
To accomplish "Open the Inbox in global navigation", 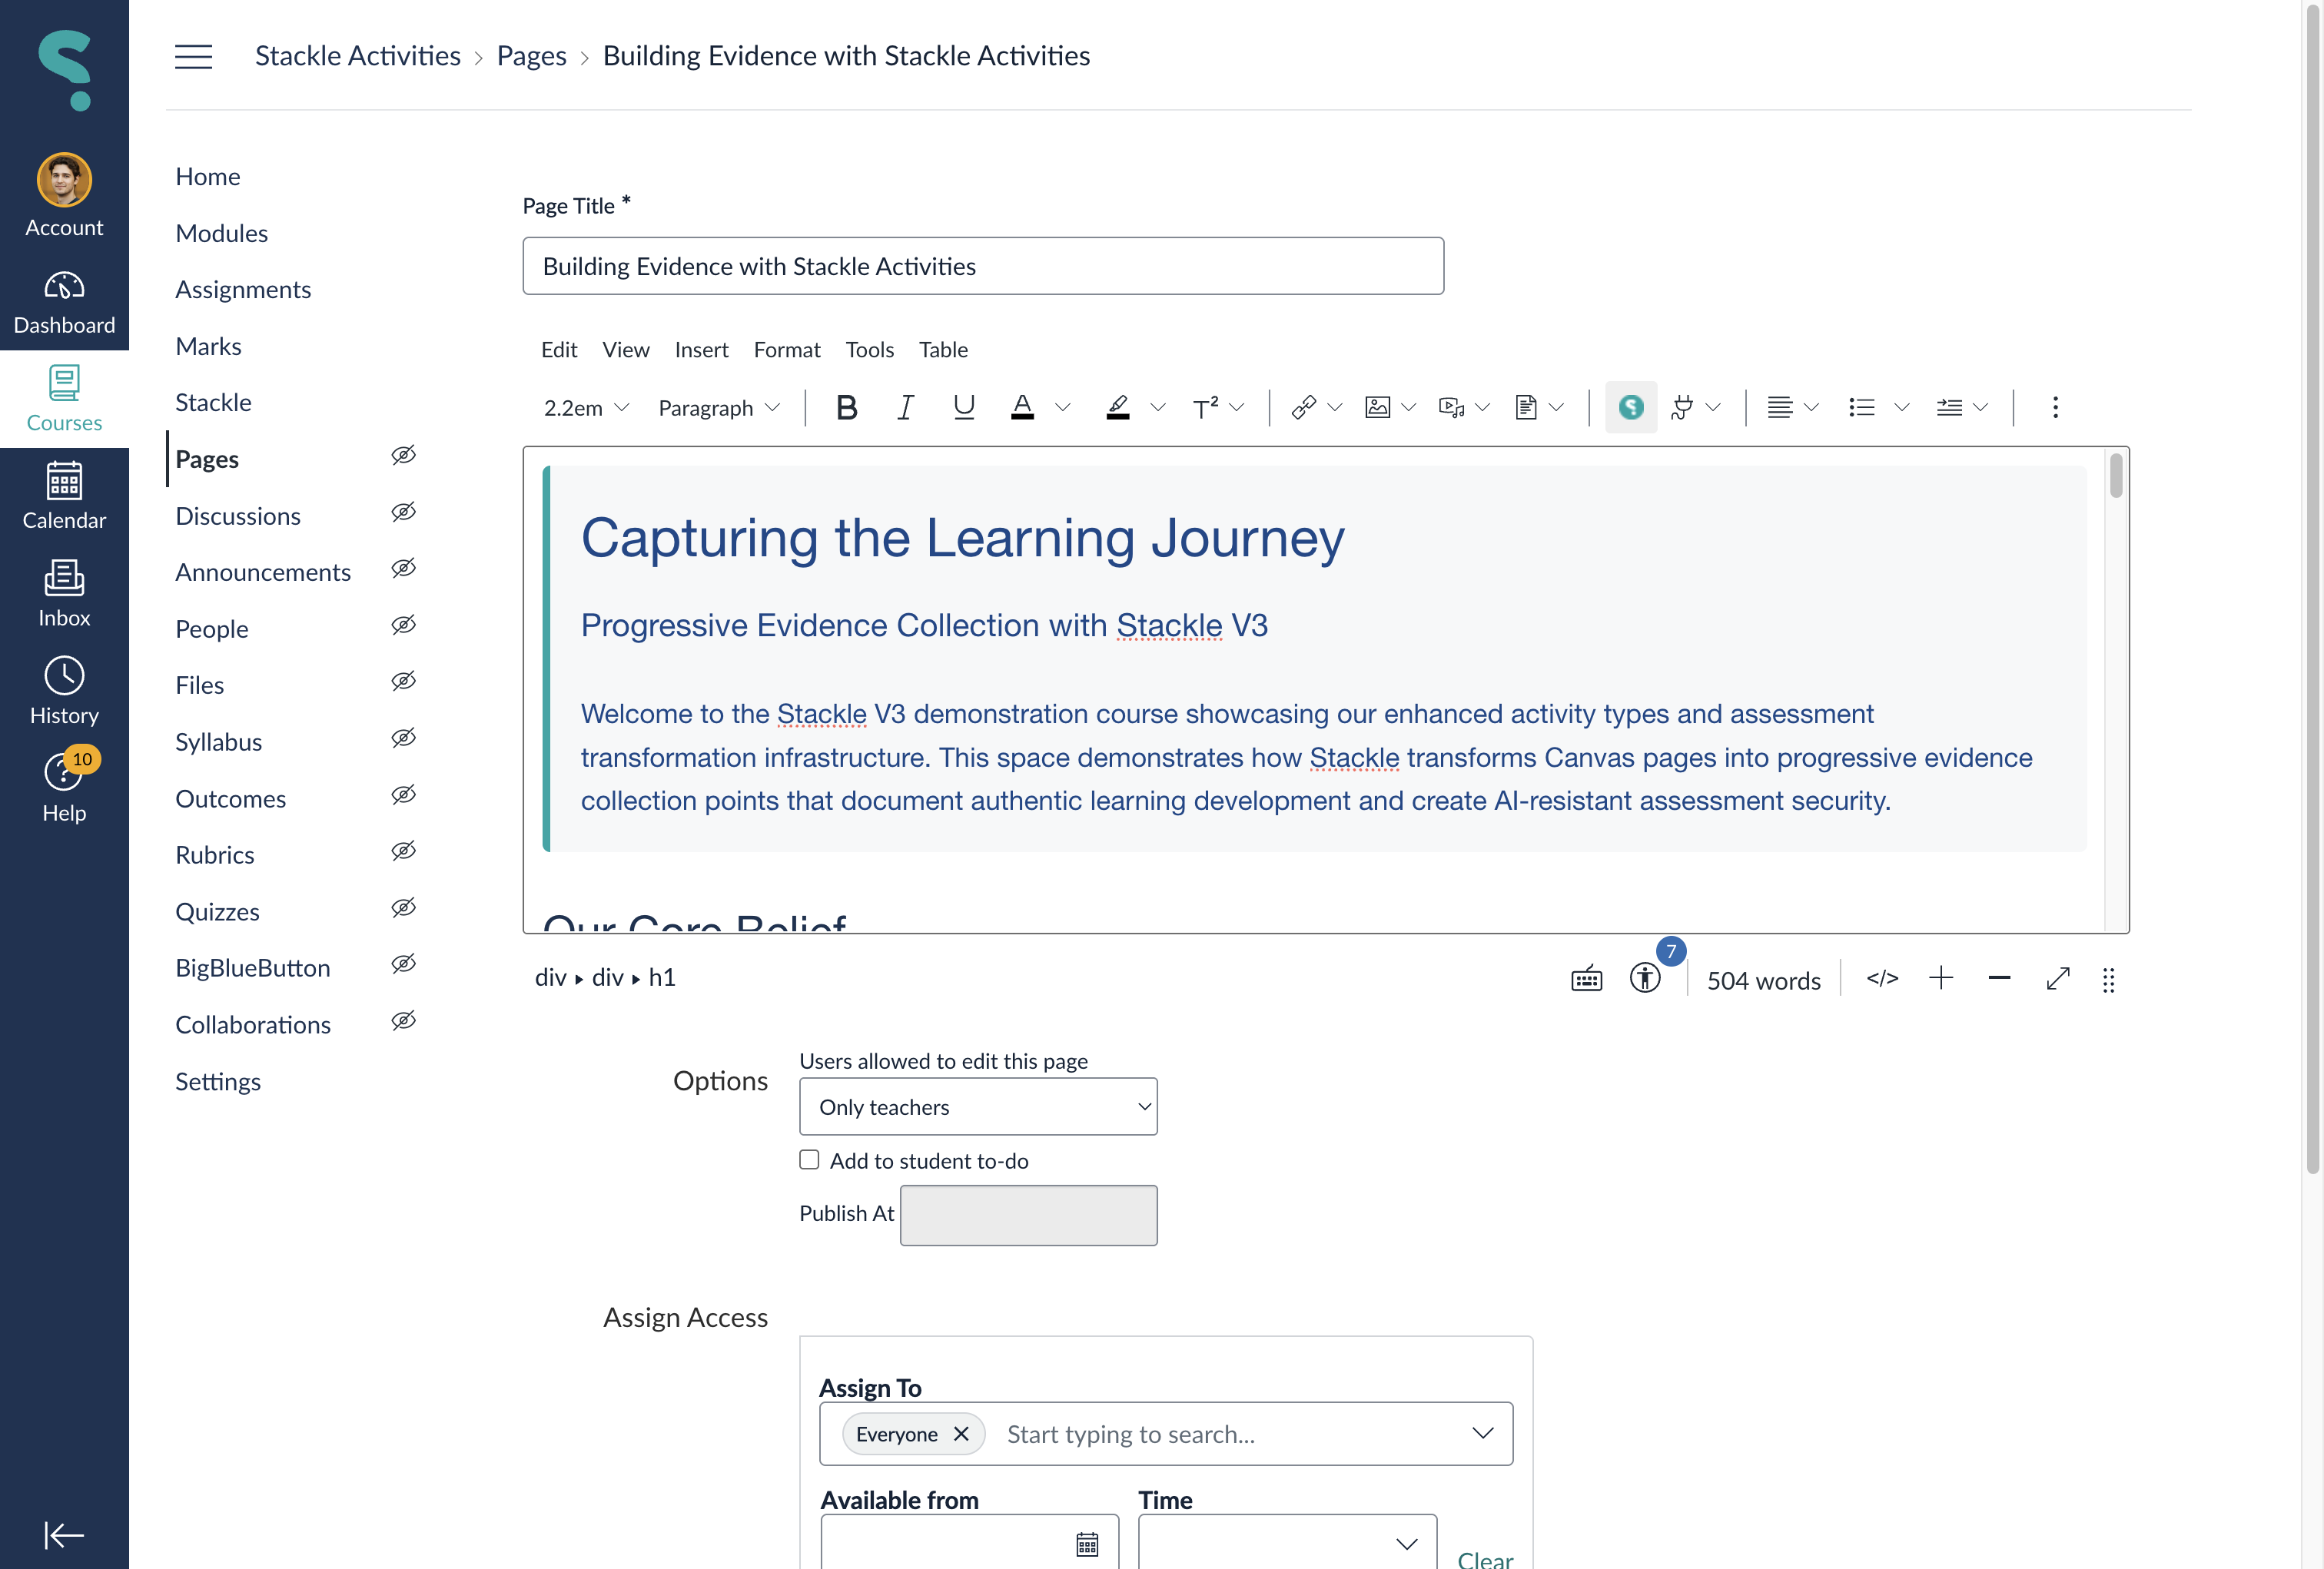I will (64, 594).
